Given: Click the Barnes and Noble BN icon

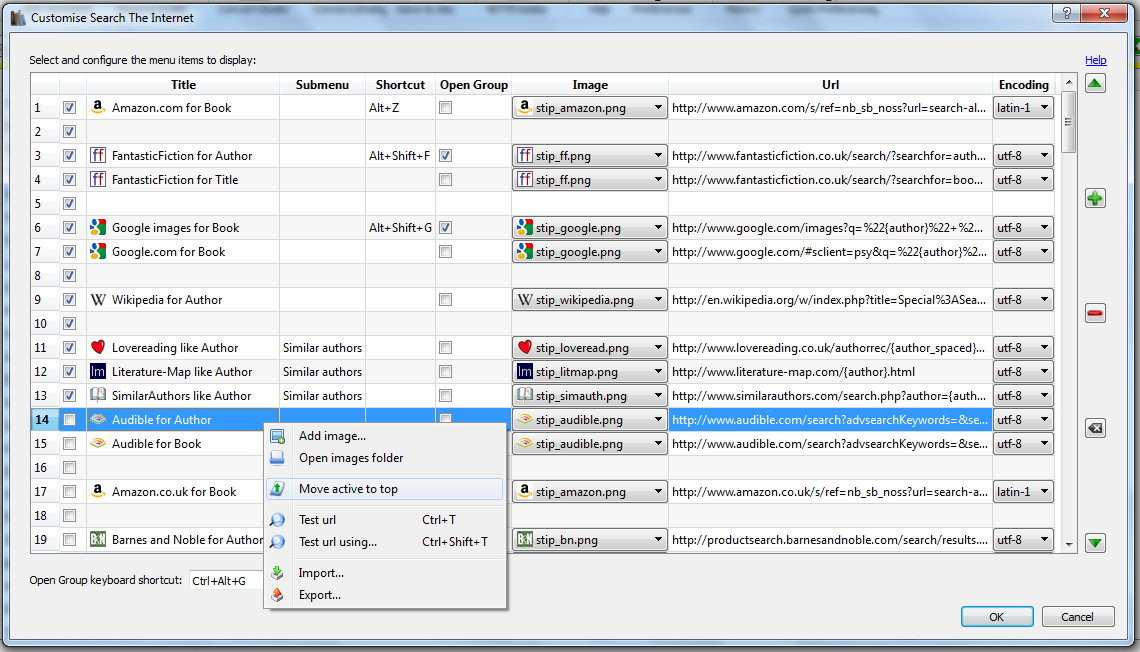Looking at the screenshot, I should 97,539.
